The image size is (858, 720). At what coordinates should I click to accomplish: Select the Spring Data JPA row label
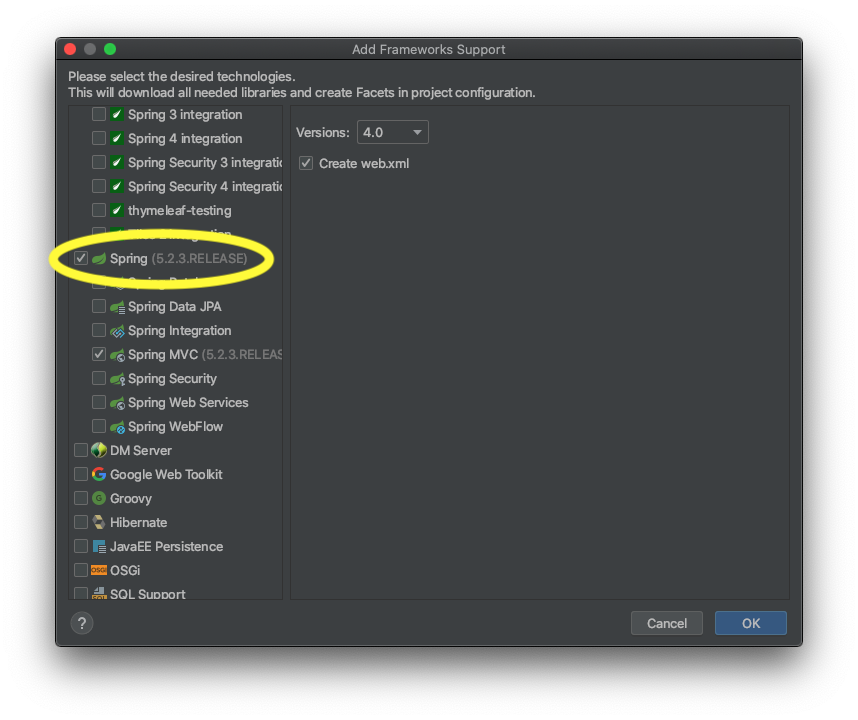pos(175,306)
